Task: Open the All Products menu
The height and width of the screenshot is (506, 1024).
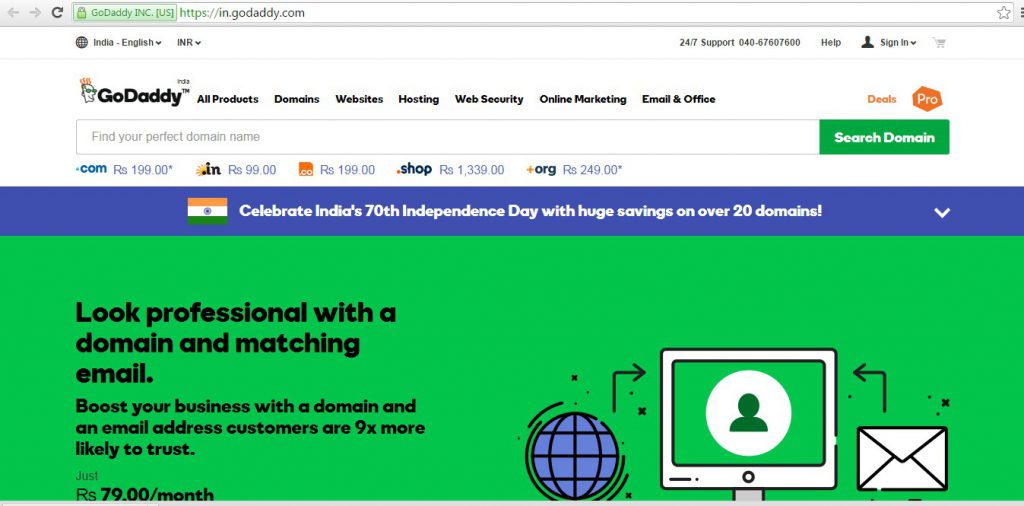Action: (227, 99)
